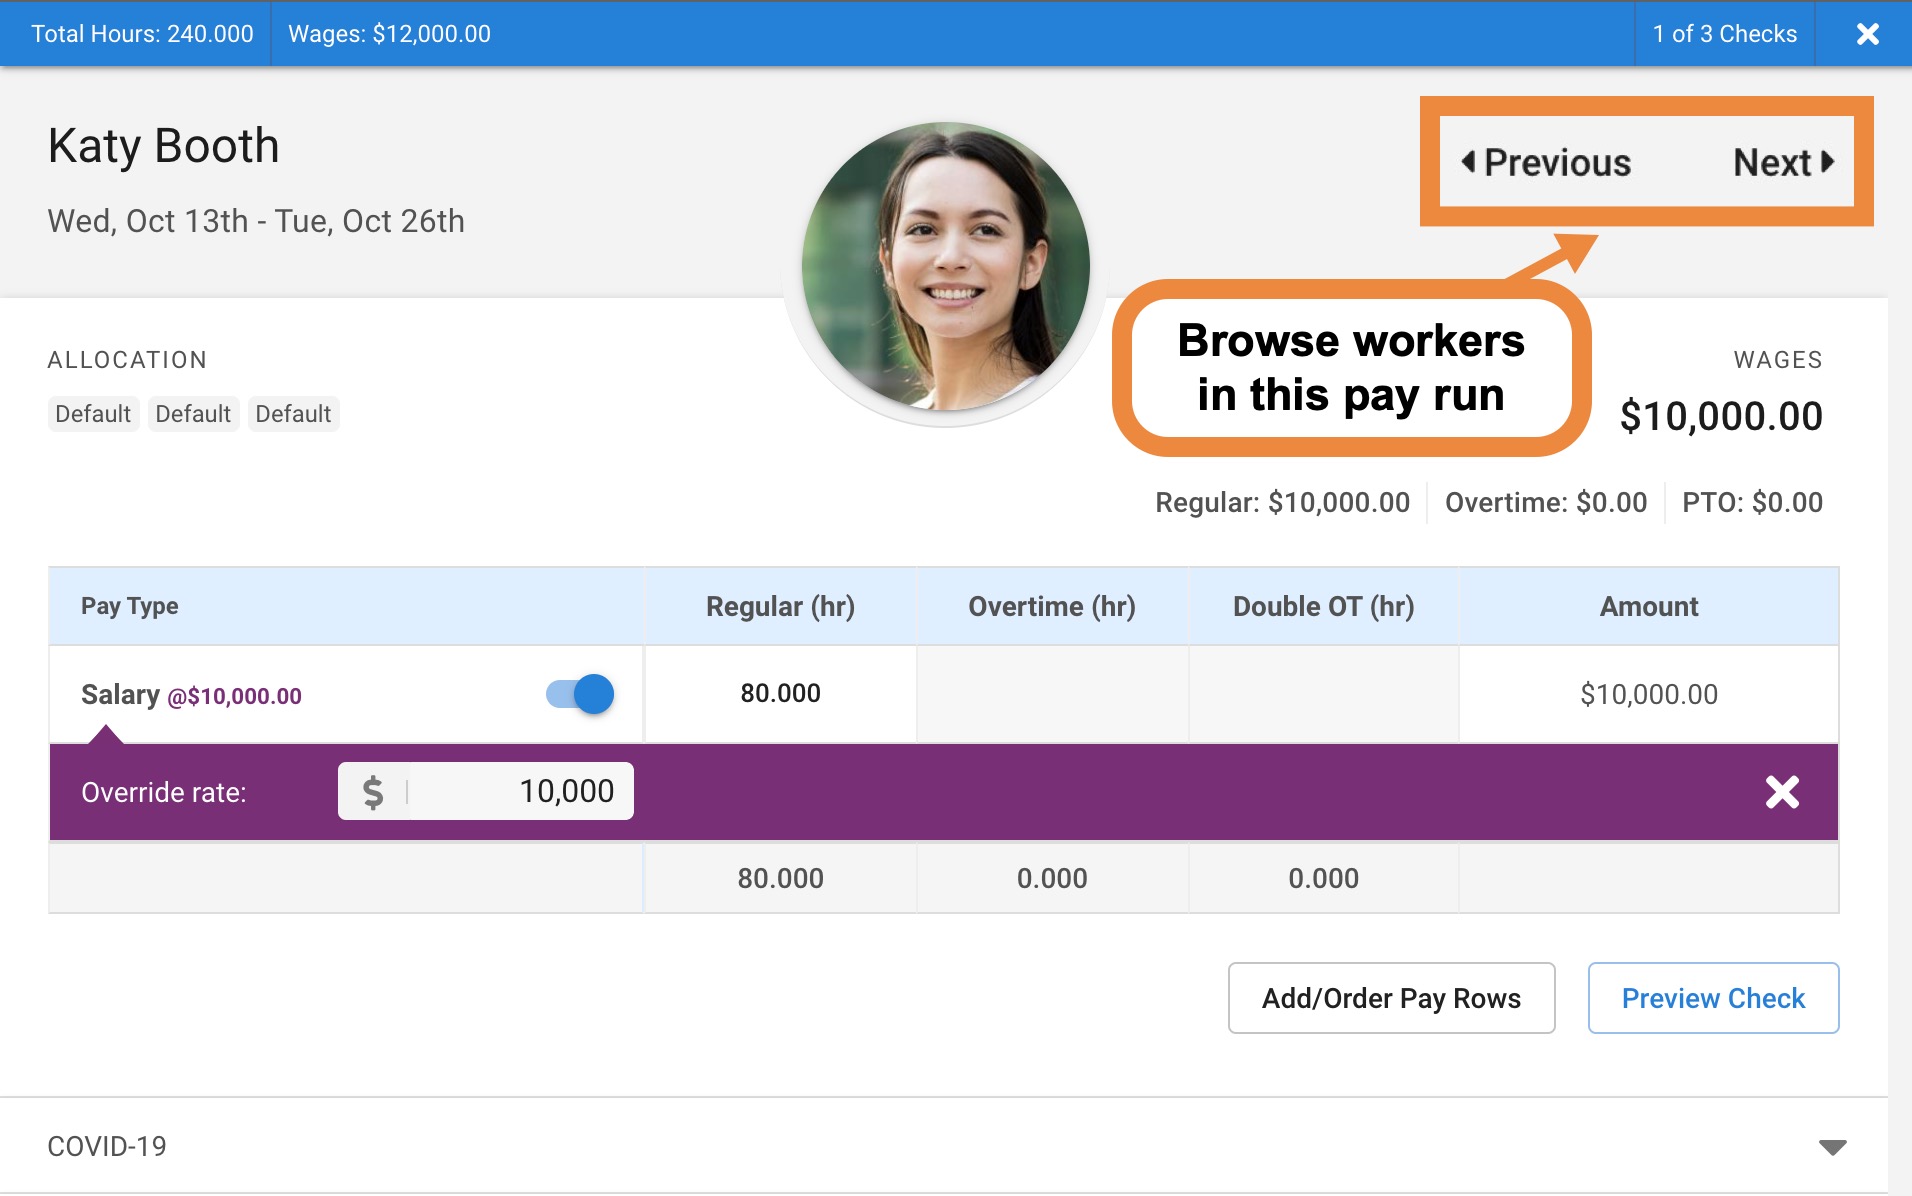Go to the Previous worker

tap(1546, 162)
